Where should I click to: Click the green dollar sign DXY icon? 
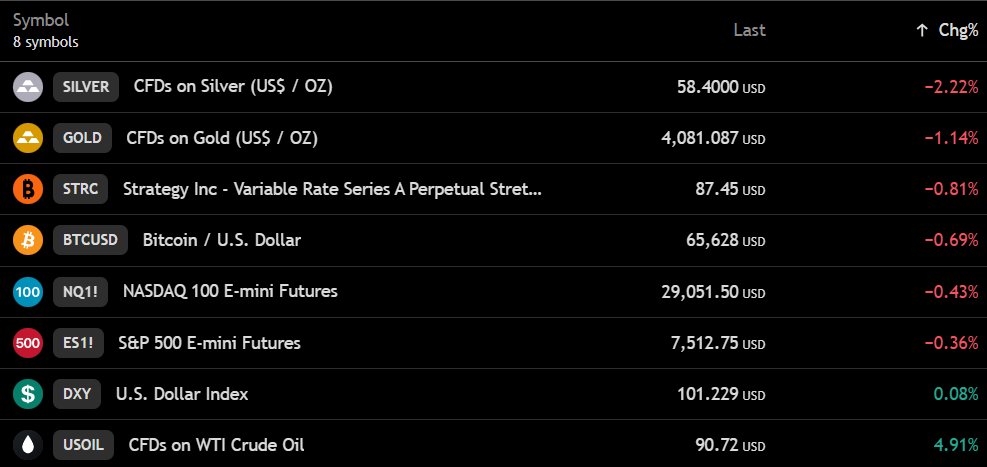[x=28, y=394]
